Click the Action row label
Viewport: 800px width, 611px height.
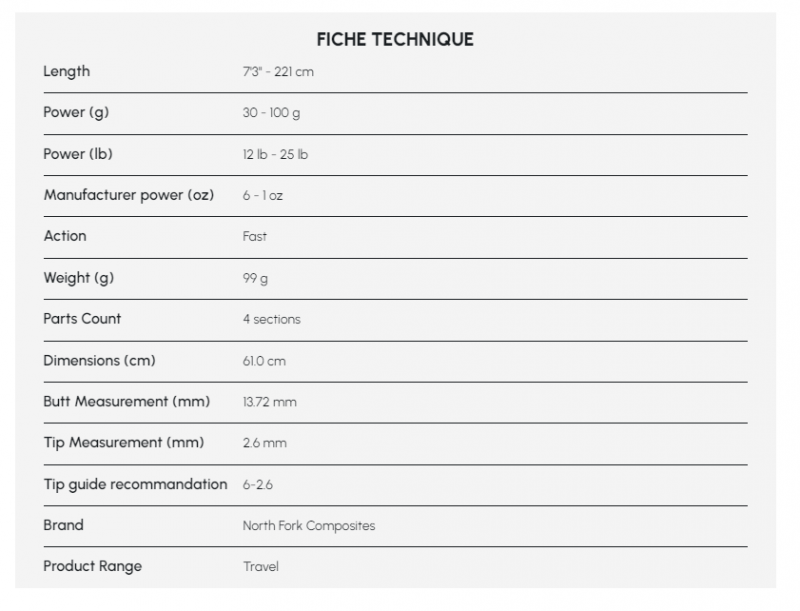65,236
